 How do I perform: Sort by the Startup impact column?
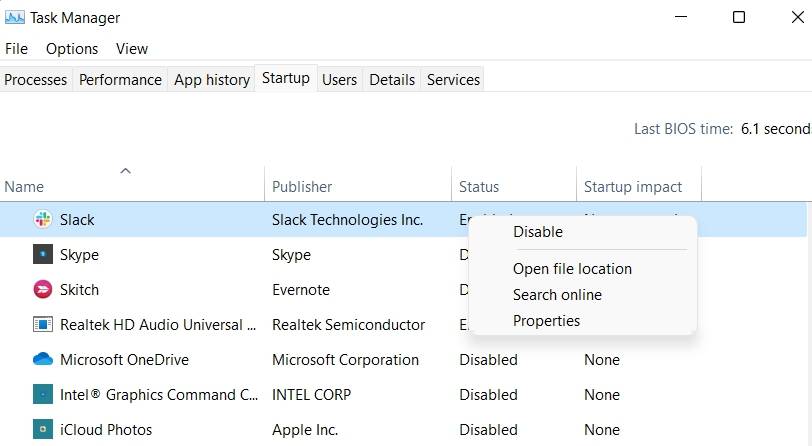click(x=633, y=187)
